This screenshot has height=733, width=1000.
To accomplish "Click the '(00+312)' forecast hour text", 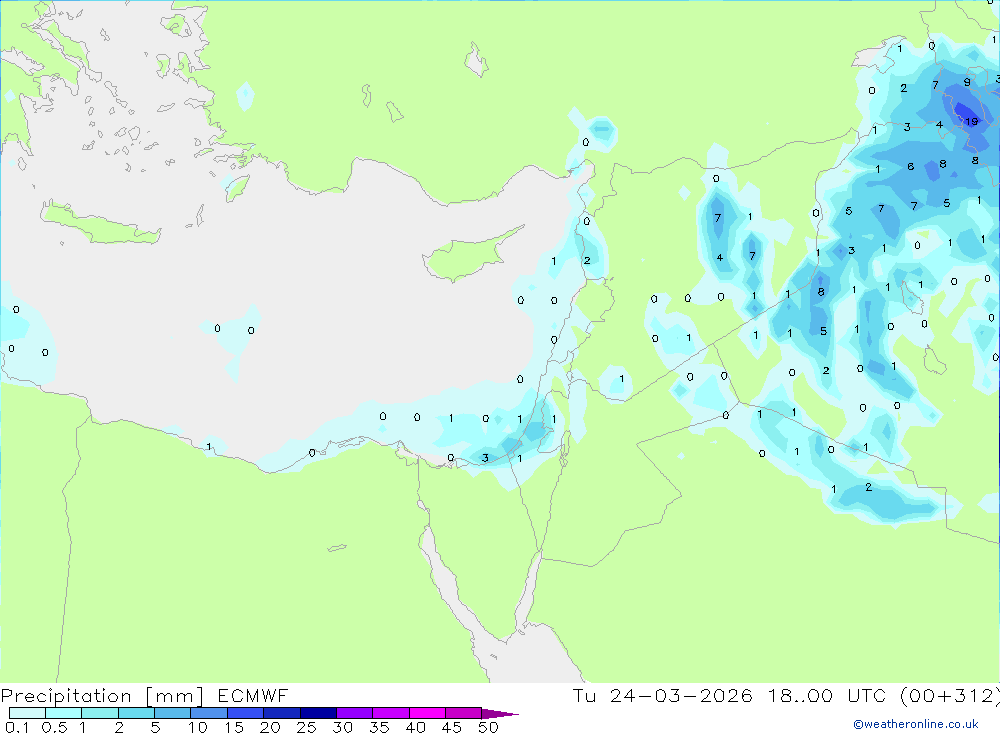I will click(950, 695).
